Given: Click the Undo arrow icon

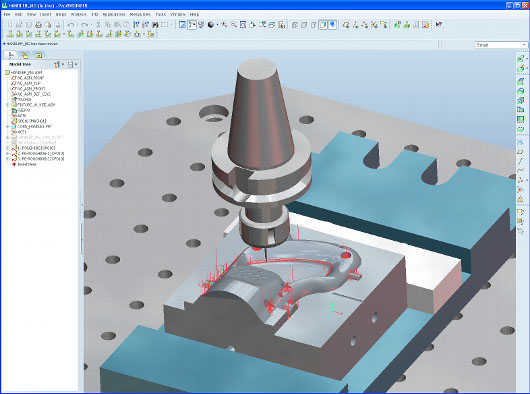Looking at the screenshot, I should pos(71,25).
